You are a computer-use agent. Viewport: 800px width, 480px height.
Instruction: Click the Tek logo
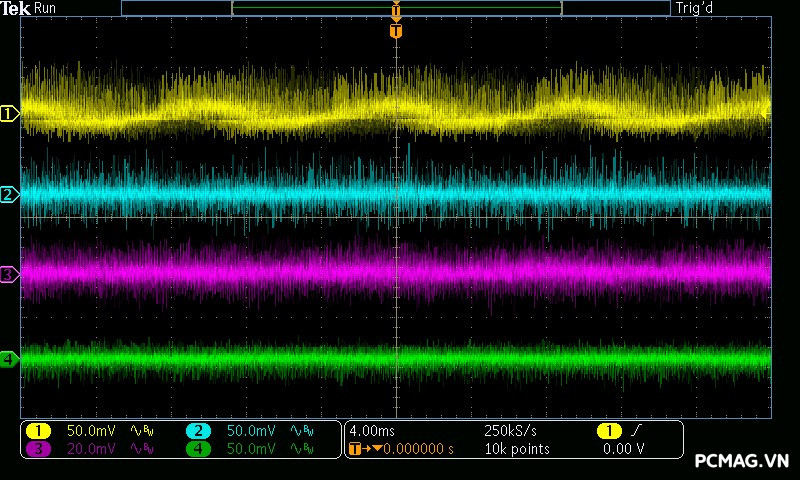(x=16, y=8)
